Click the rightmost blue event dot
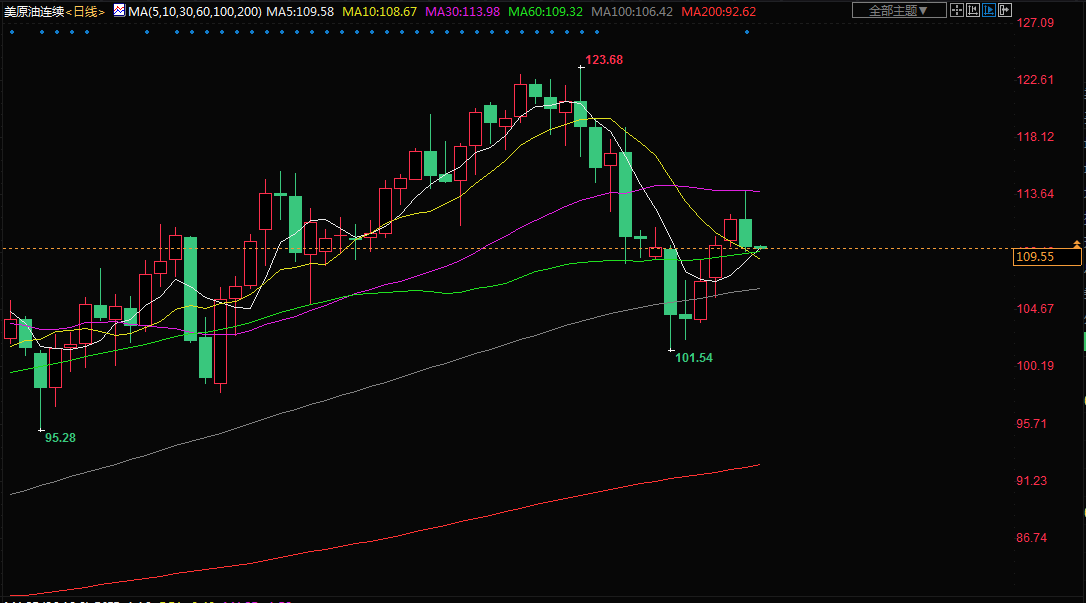Image resolution: width=1086 pixels, height=603 pixels. 747,32
